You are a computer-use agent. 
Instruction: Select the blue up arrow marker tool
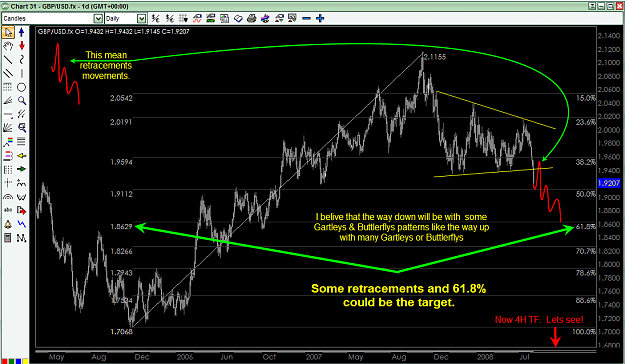(x=22, y=32)
